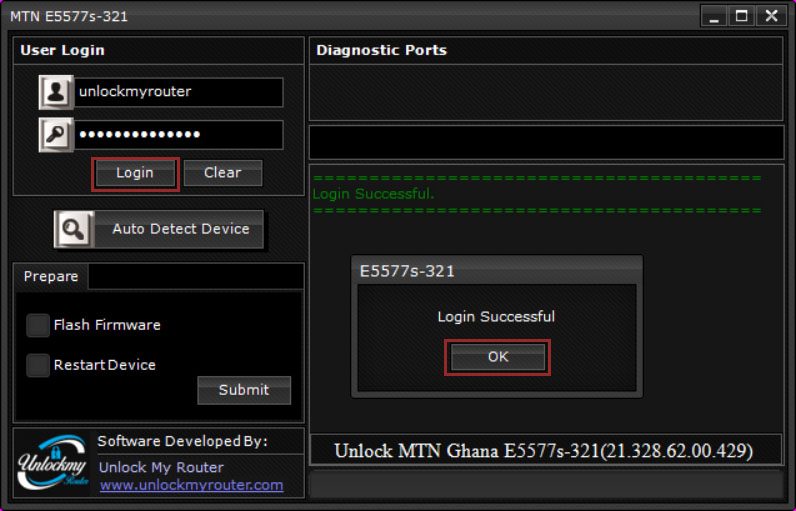Click the 'Software Developed By:' label
This screenshot has width=796, height=511.
tap(183, 441)
